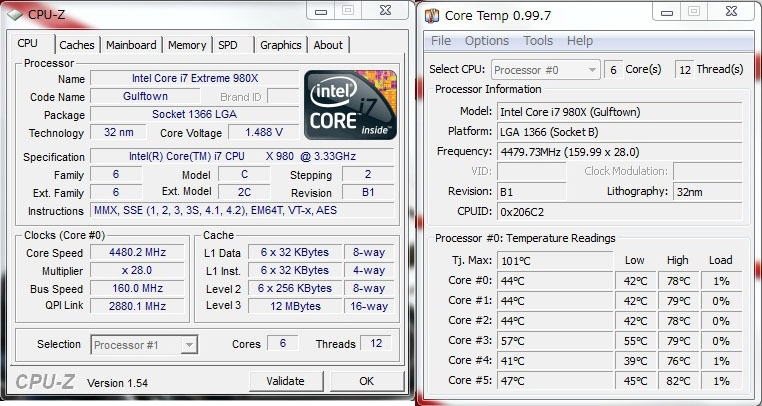This screenshot has width=762, height=406.
Task: Click the QPI Link value '2880.1 MHz'
Action: pos(138,306)
